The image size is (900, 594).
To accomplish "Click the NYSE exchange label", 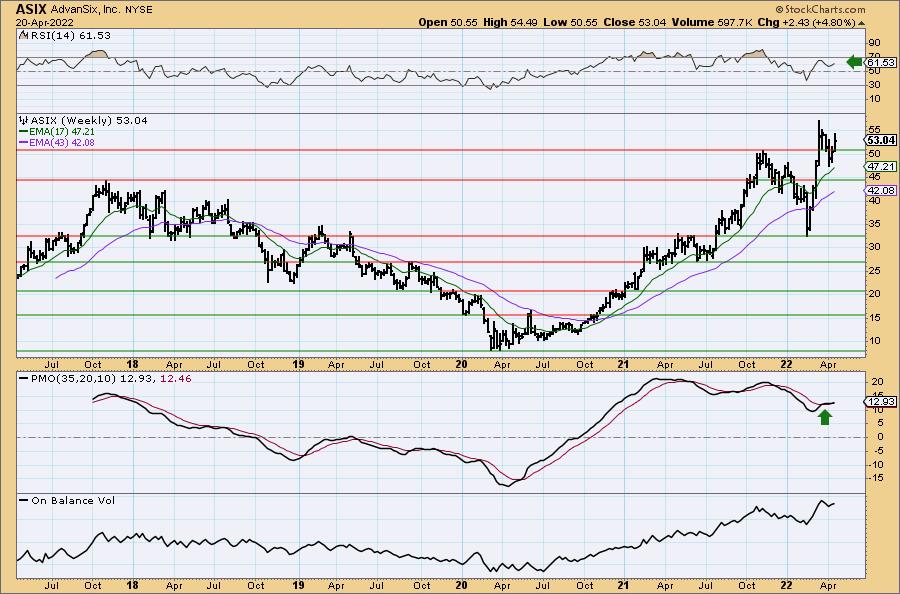I will (138, 10).
